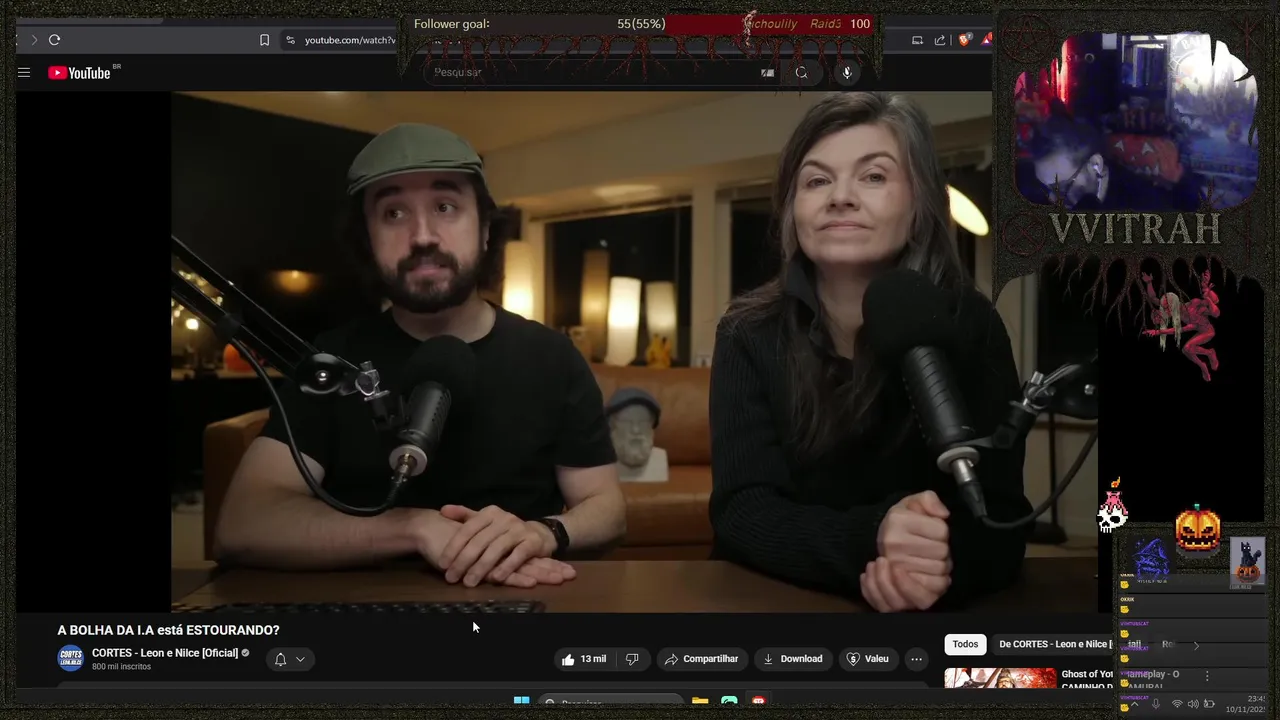Open the red app icon on the taskbar

coord(758,701)
